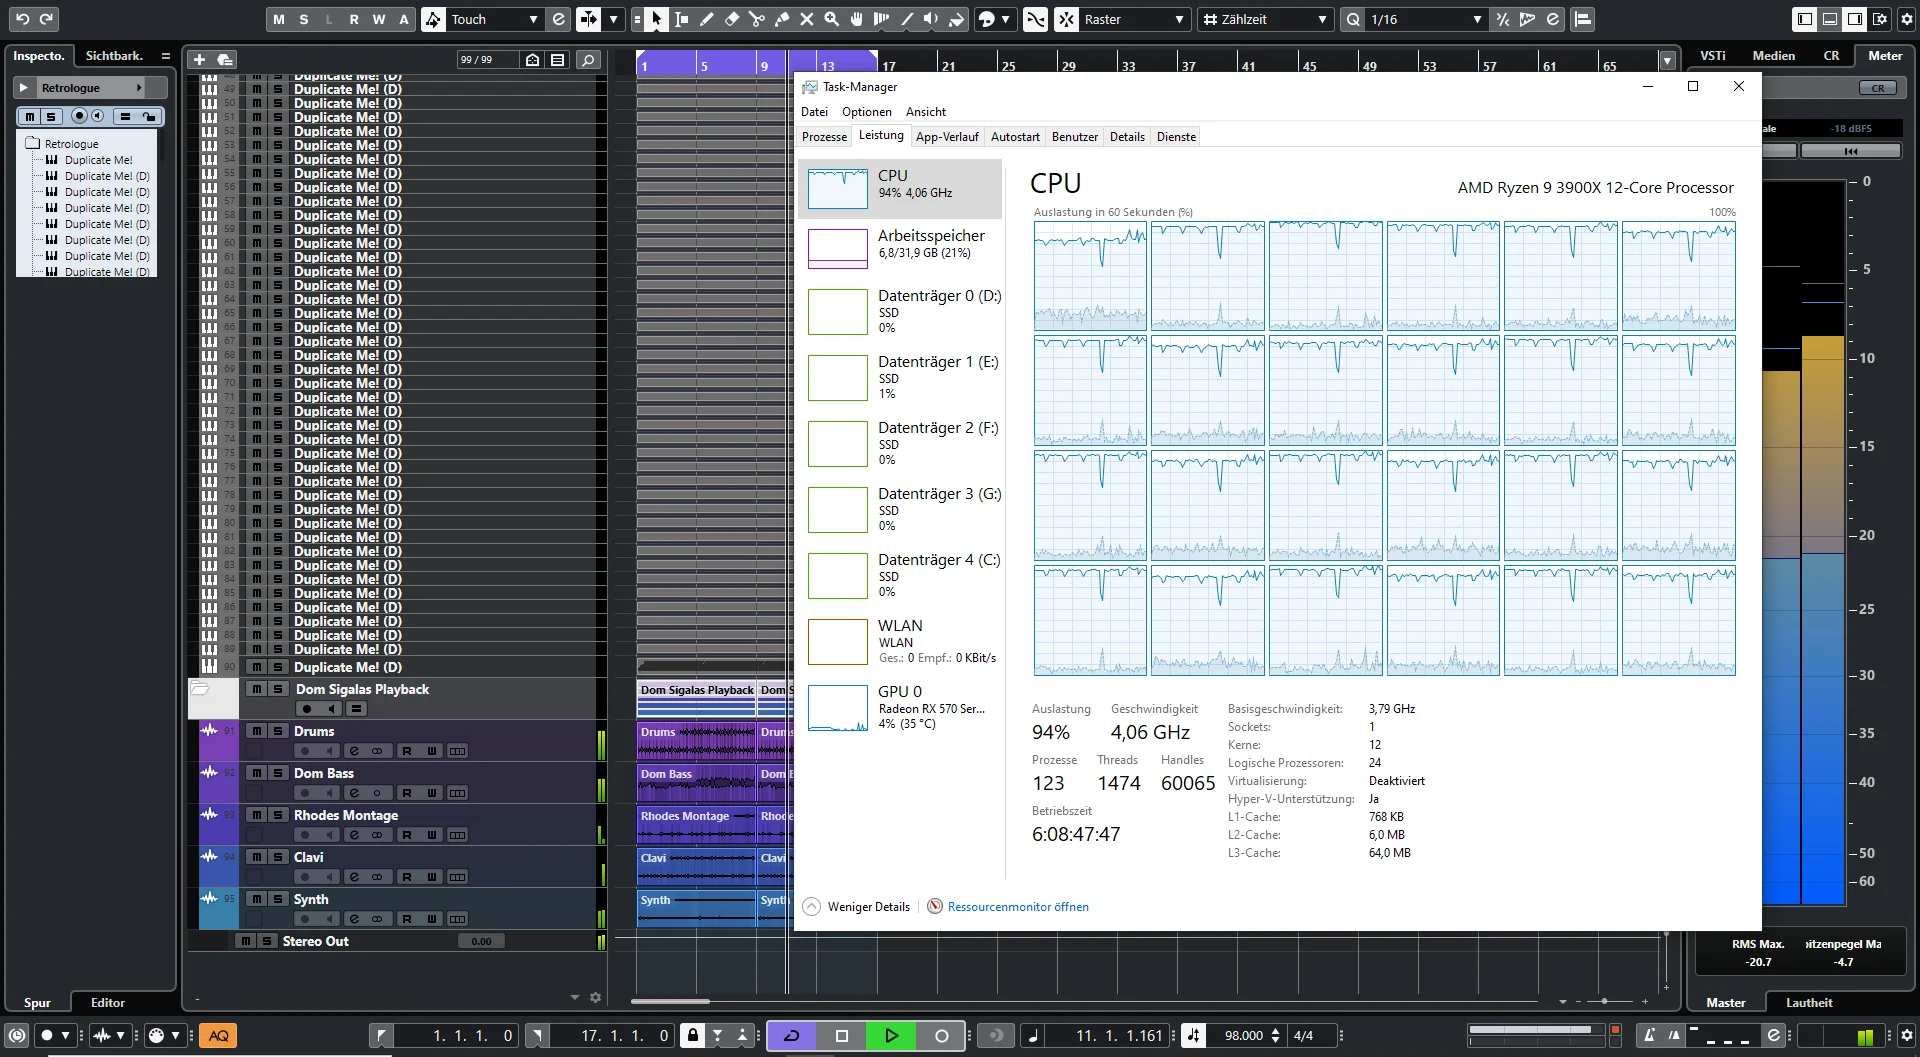Click the Stereo Out volume 0.00 field
1920x1057 pixels.
click(481, 941)
